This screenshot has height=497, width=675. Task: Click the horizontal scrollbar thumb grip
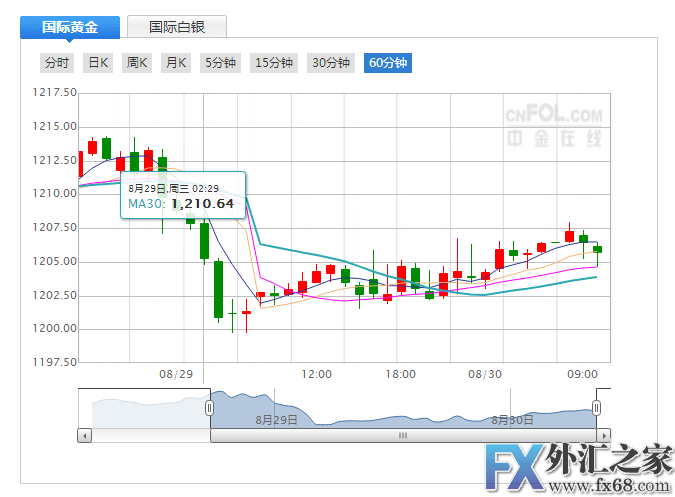403,436
